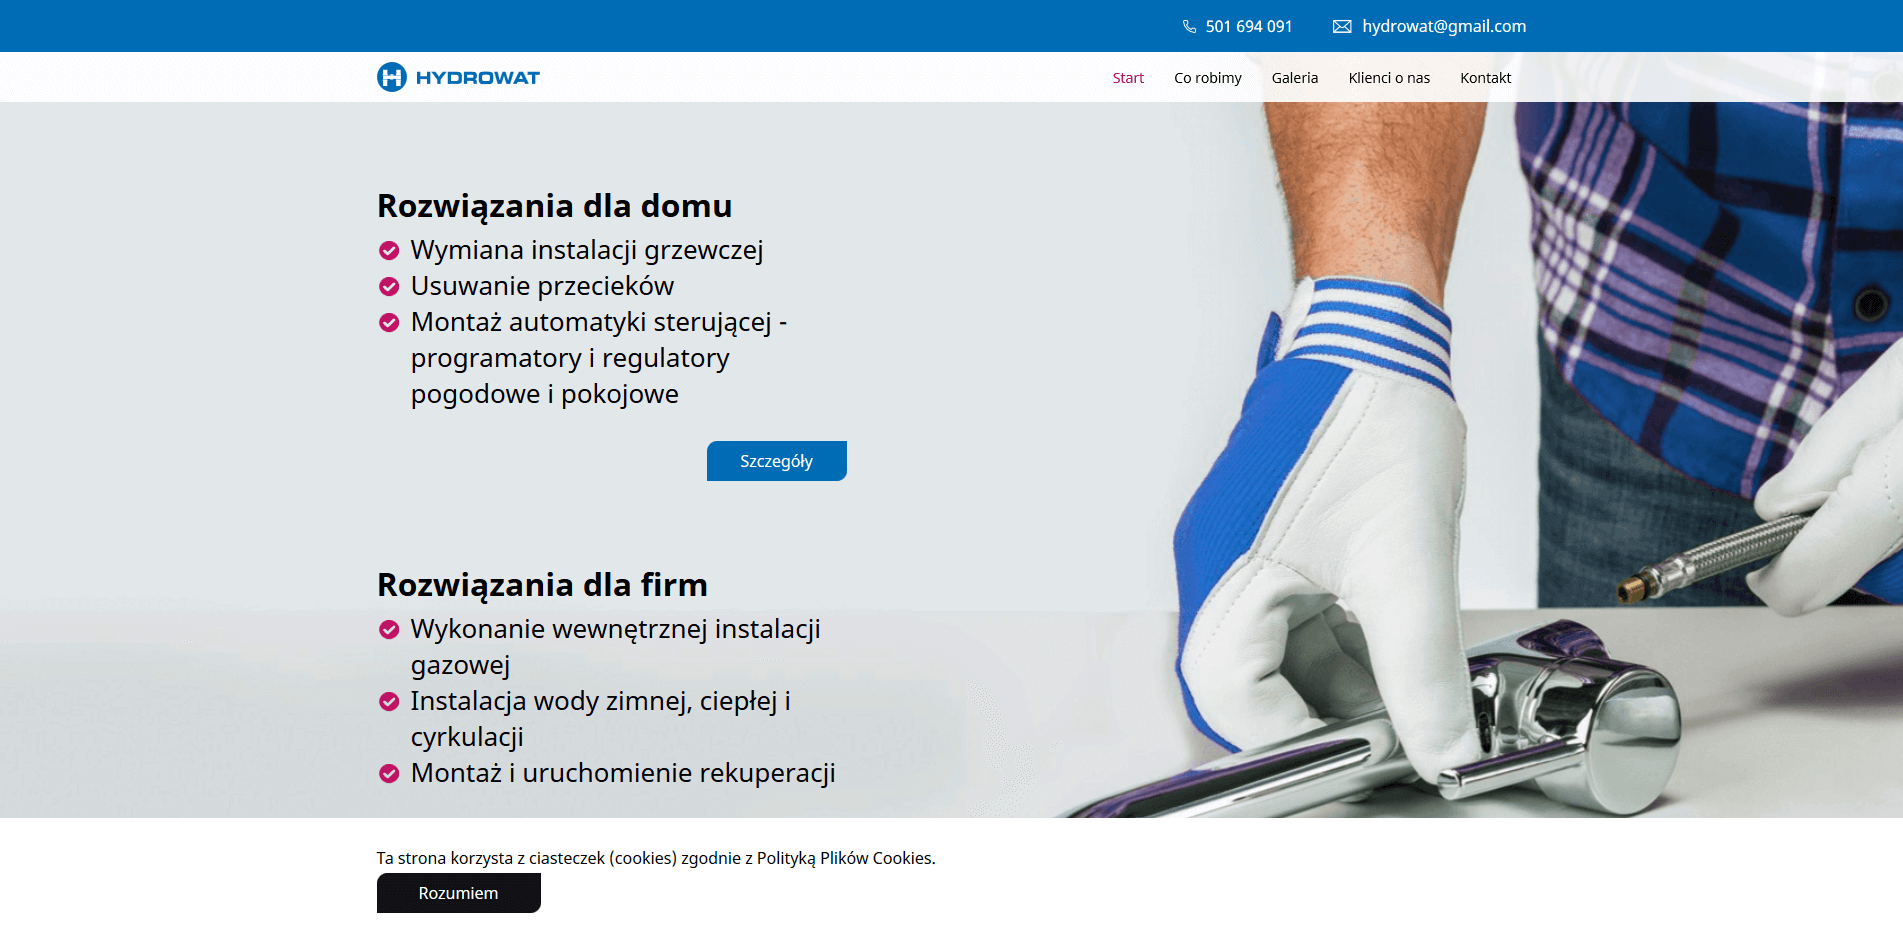
Task: Open the Start menu item
Action: pyautogui.click(x=1127, y=78)
